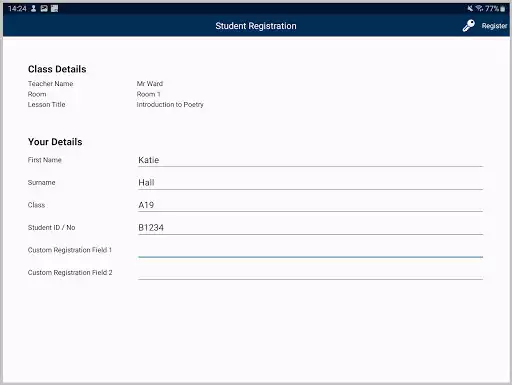
Task: Tap the Register button text
Action: tap(494, 26)
